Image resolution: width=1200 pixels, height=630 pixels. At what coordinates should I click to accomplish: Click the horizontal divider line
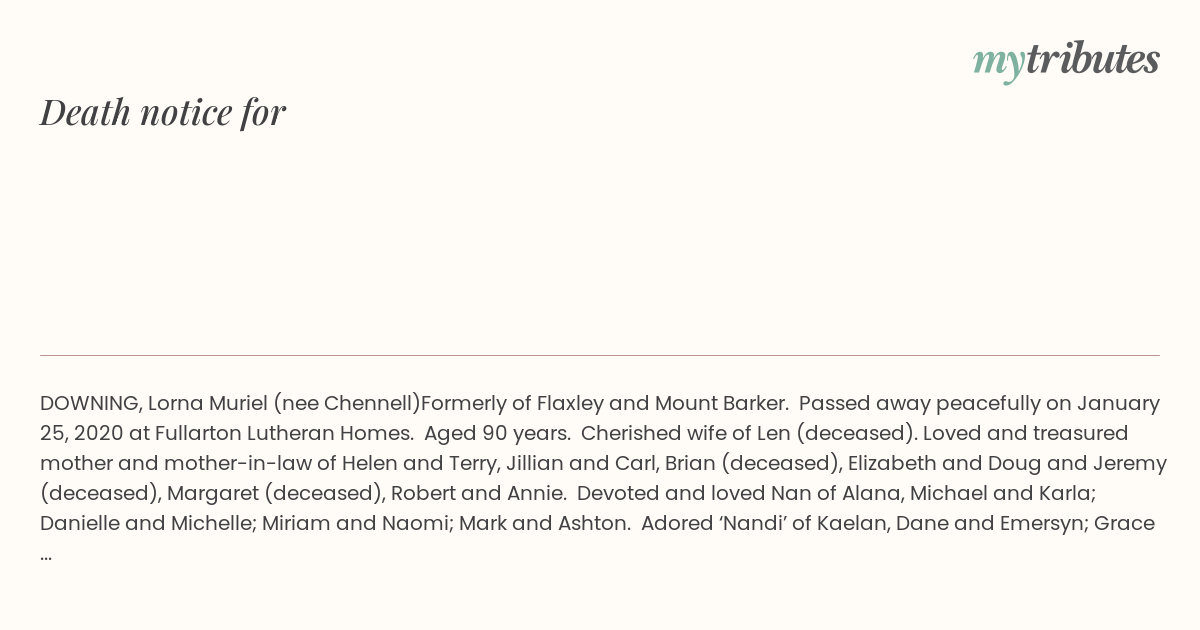tap(600, 355)
